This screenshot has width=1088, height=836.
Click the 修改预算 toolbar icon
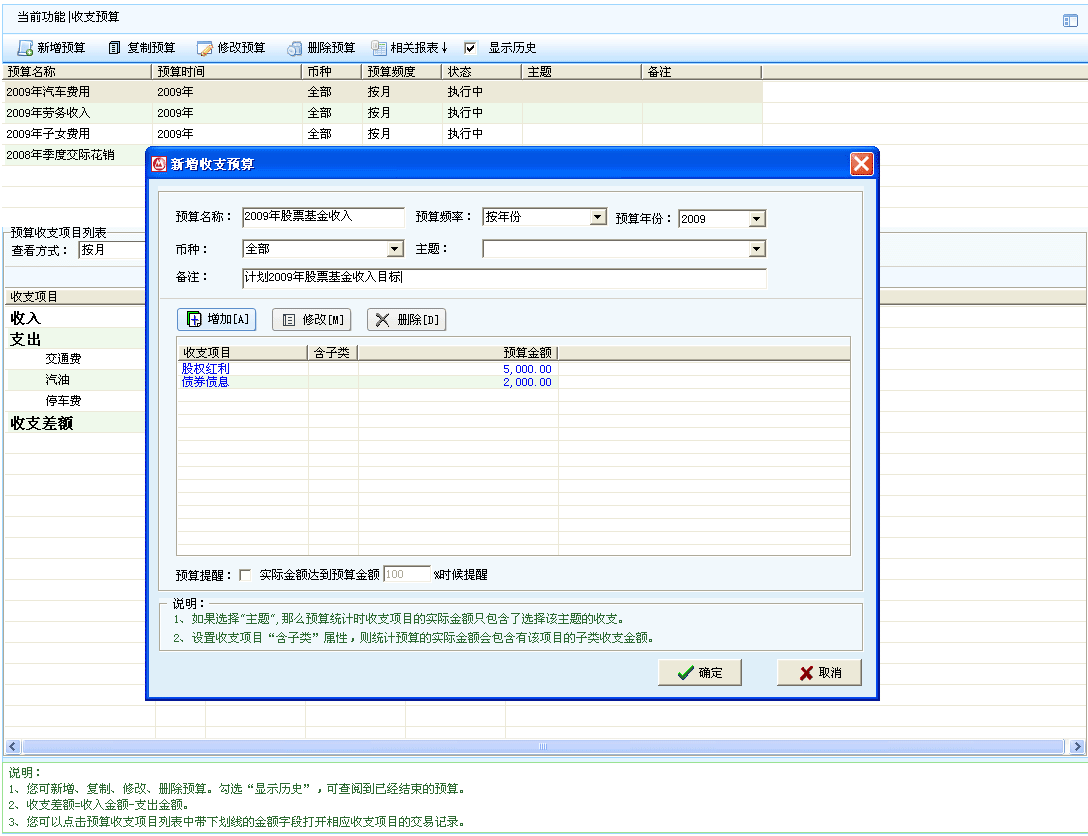pyautogui.click(x=204, y=48)
